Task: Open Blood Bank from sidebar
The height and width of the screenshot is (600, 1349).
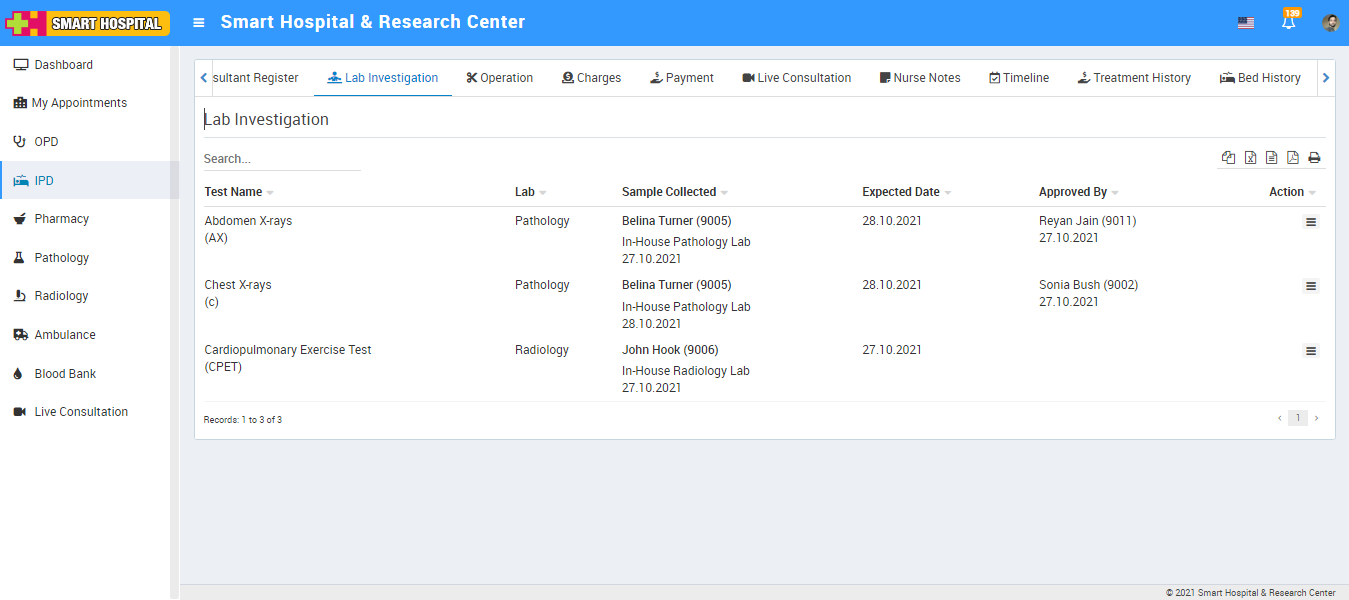Action: tap(65, 374)
